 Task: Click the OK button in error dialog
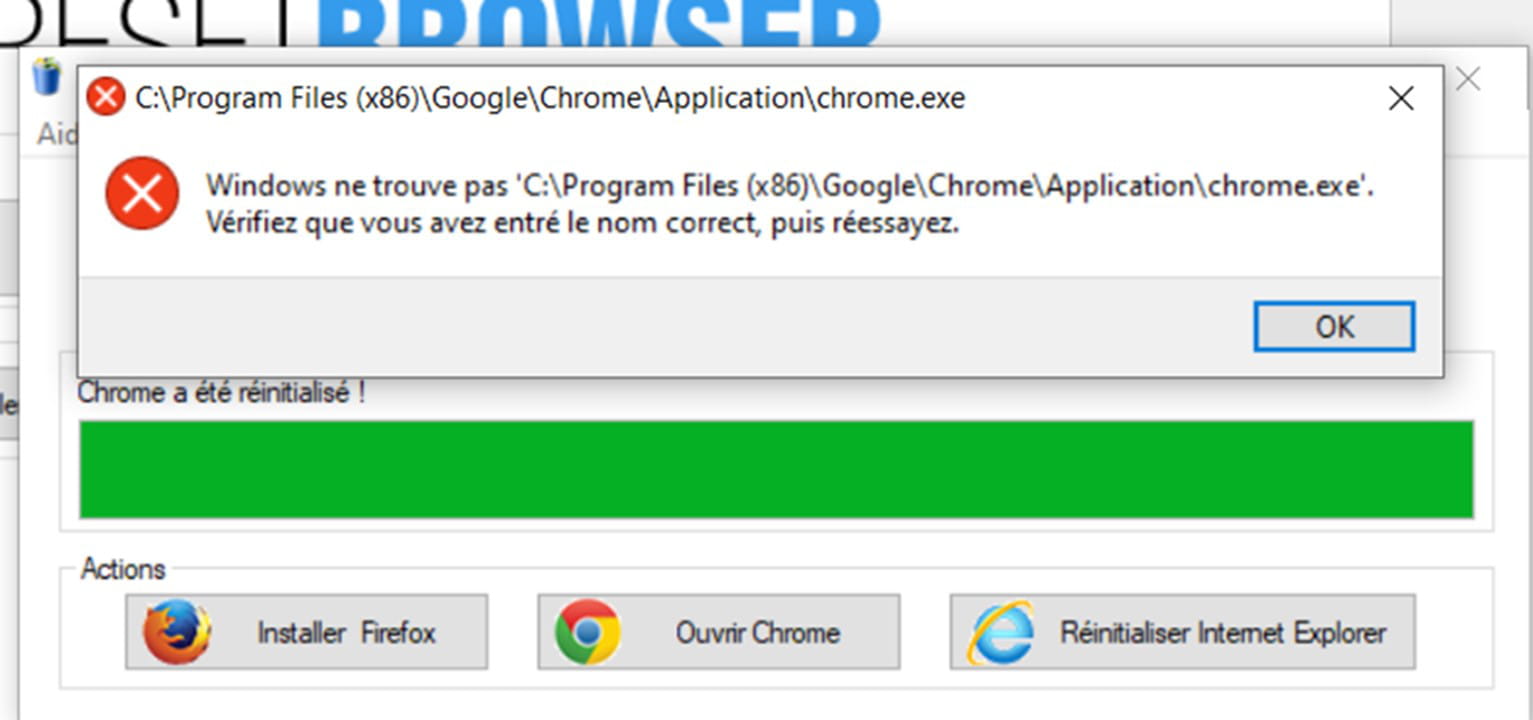1334,327
